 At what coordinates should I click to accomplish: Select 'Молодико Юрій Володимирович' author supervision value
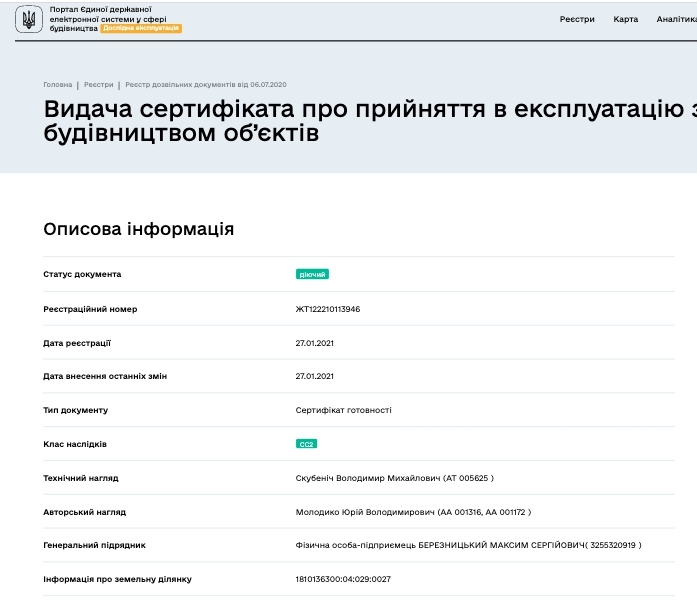point(413,512)
